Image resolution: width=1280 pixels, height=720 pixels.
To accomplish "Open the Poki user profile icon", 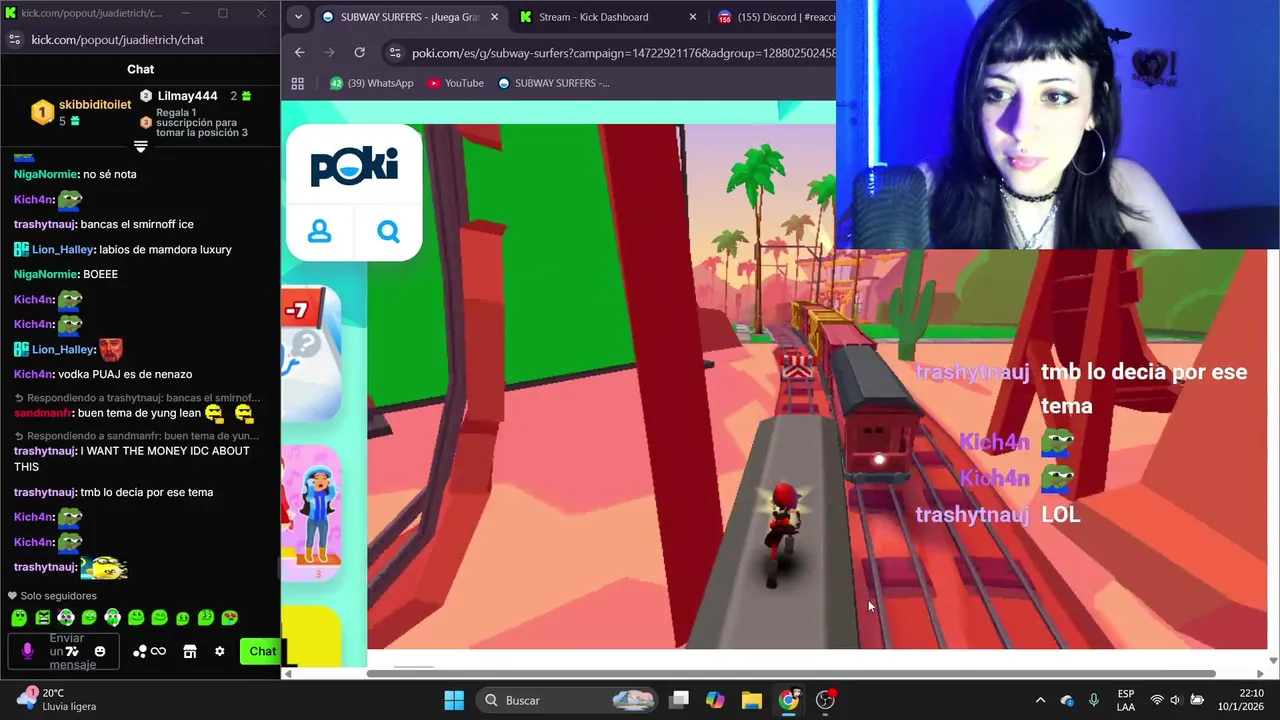I will [x=320, y=232].
